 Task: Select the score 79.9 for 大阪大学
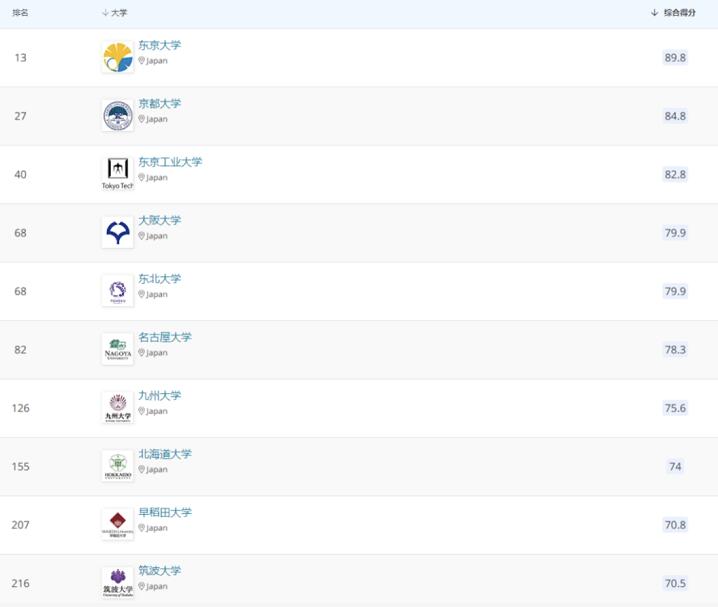click(x=675, y=233)
